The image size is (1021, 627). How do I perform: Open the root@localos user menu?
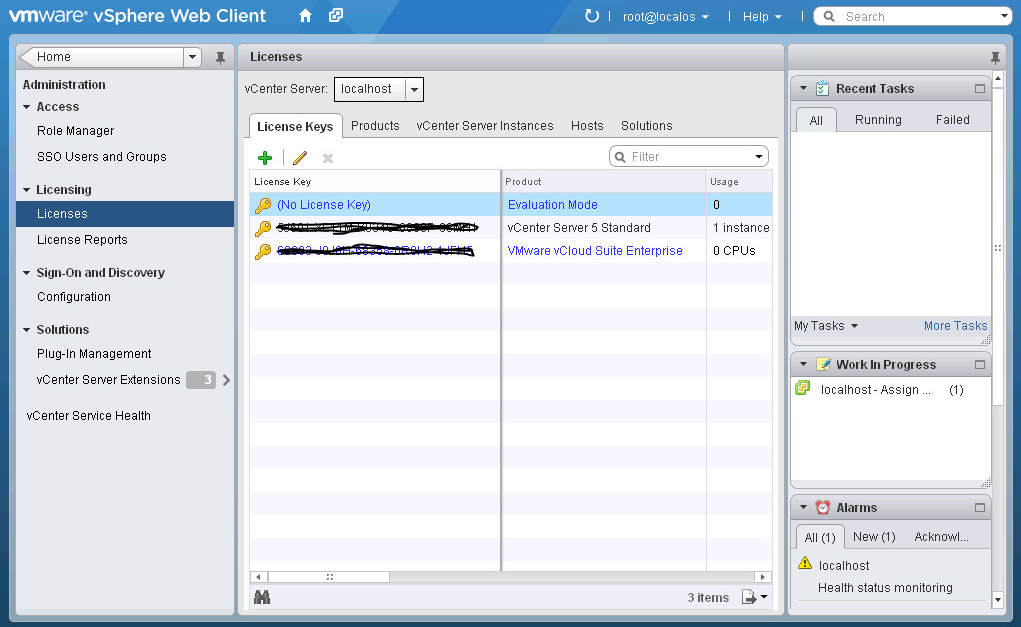click(665, 17)
